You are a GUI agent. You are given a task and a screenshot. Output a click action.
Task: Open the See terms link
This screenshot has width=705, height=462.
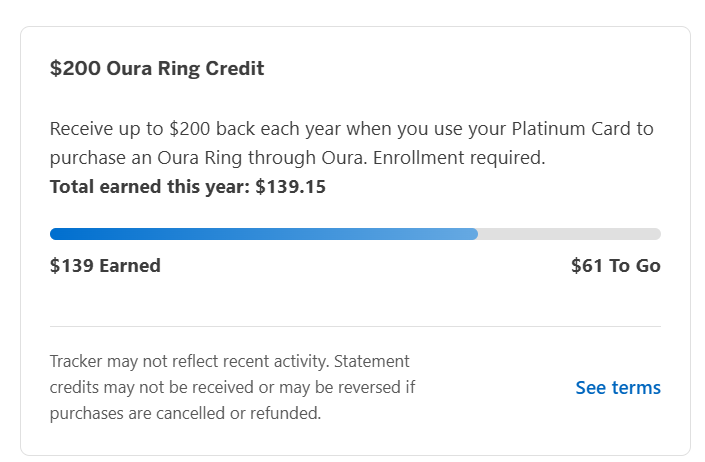tap(617, 388)
